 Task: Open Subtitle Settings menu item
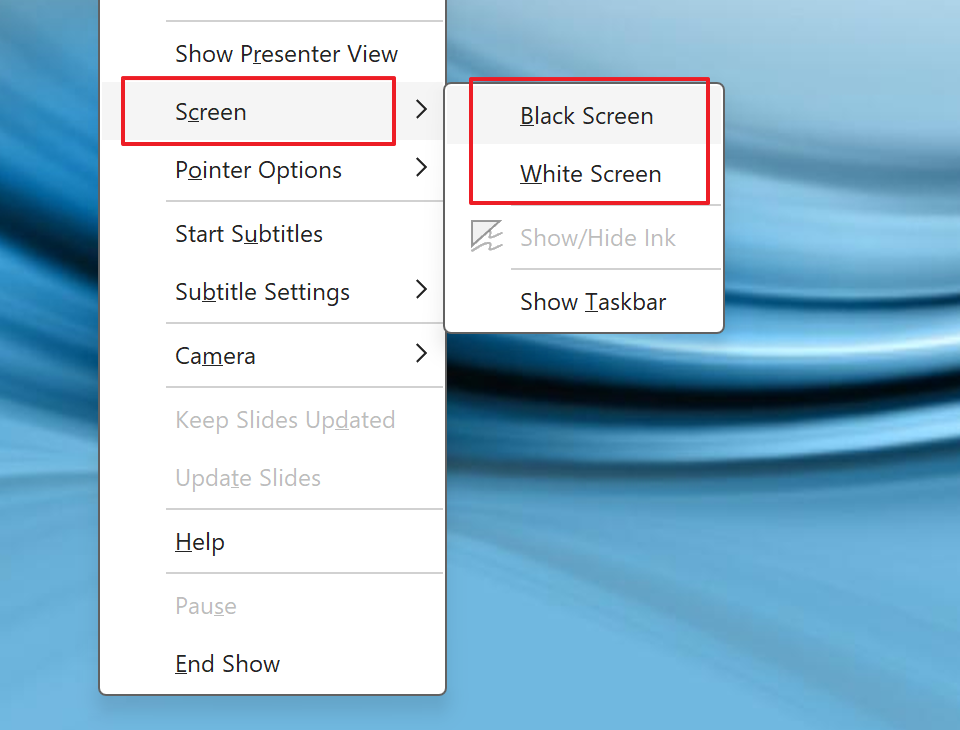[x=262, y=292]
